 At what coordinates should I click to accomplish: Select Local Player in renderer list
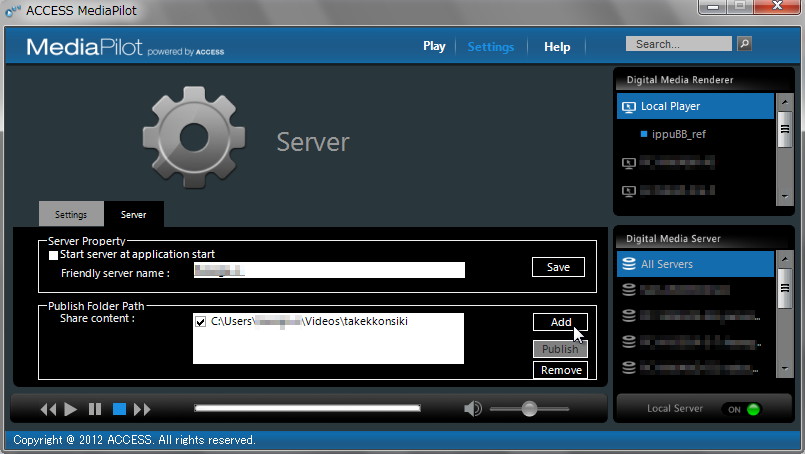tap(695, 106)
